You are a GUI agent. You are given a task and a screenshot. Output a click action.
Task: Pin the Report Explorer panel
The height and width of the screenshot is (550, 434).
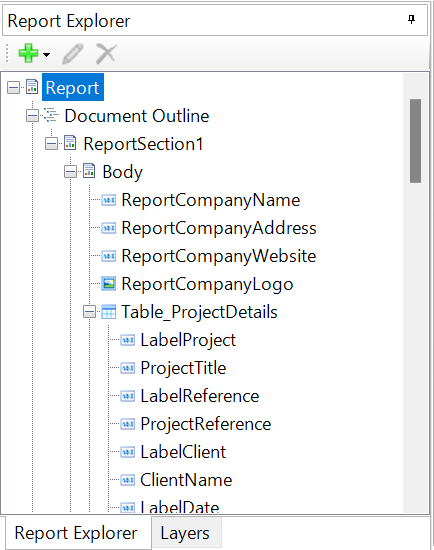coord(412,19)
